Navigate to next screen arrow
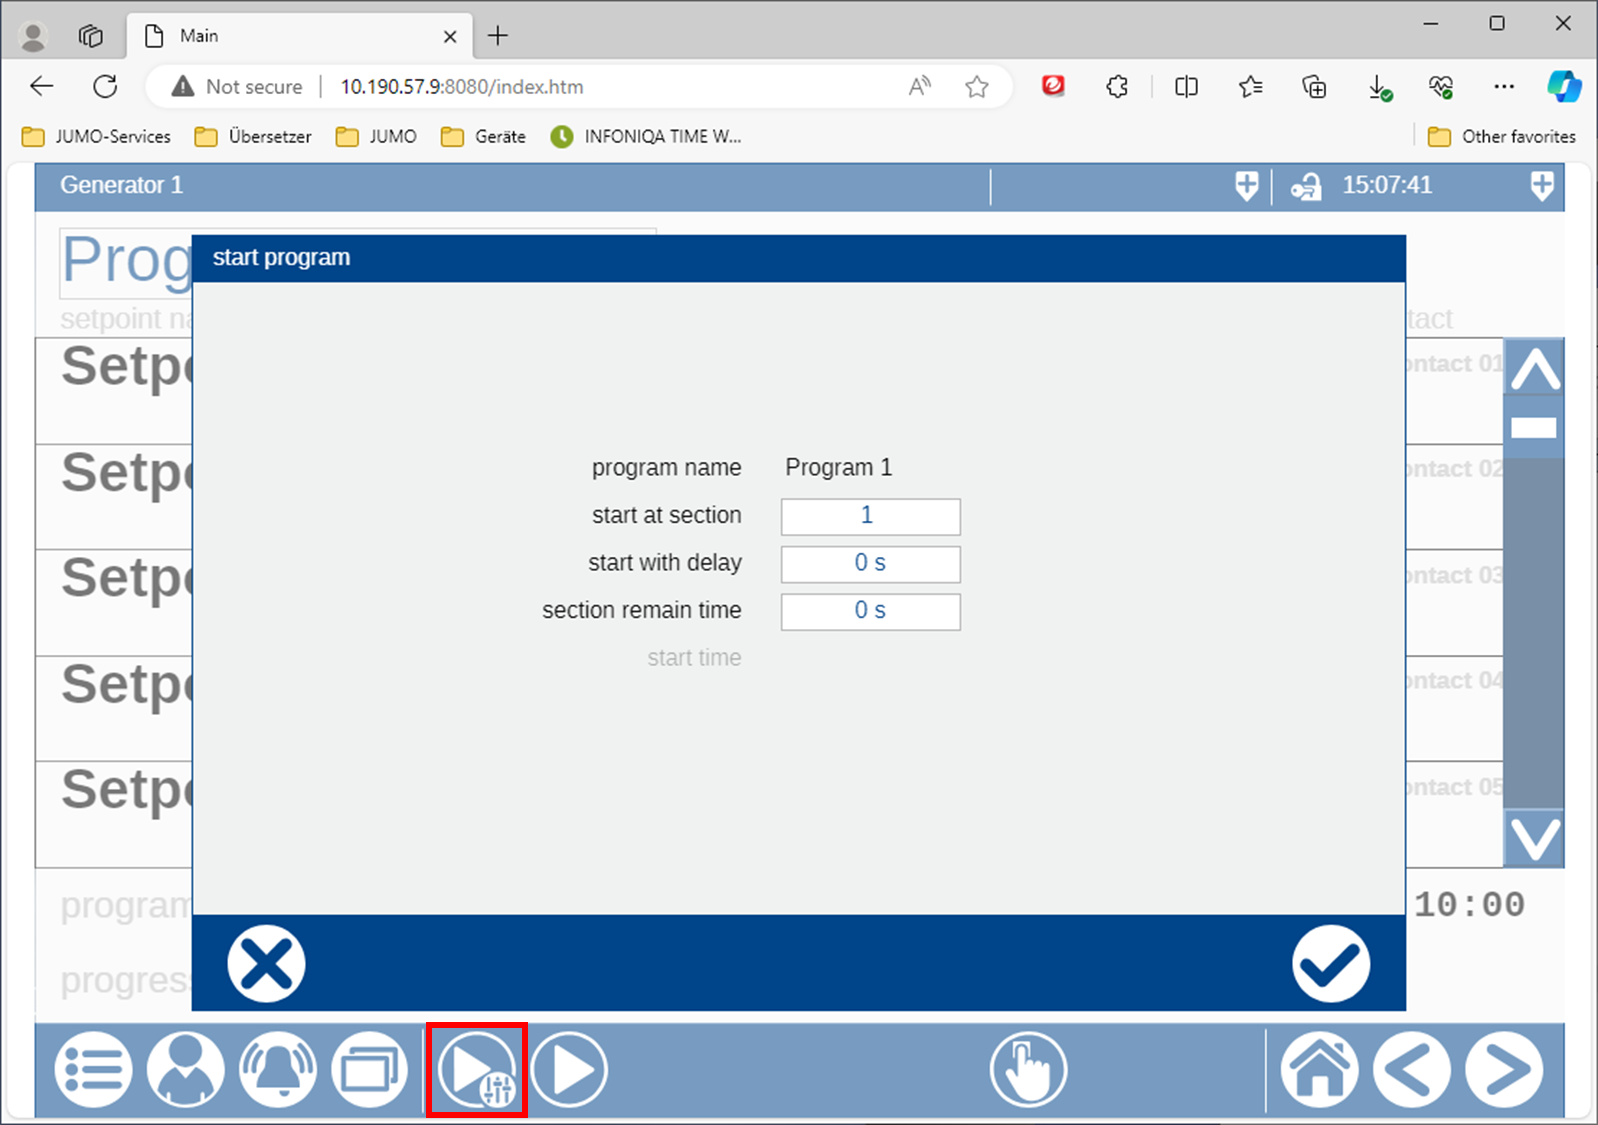This screenshot has height=1125, width=1598. tap(1503, 1070)
